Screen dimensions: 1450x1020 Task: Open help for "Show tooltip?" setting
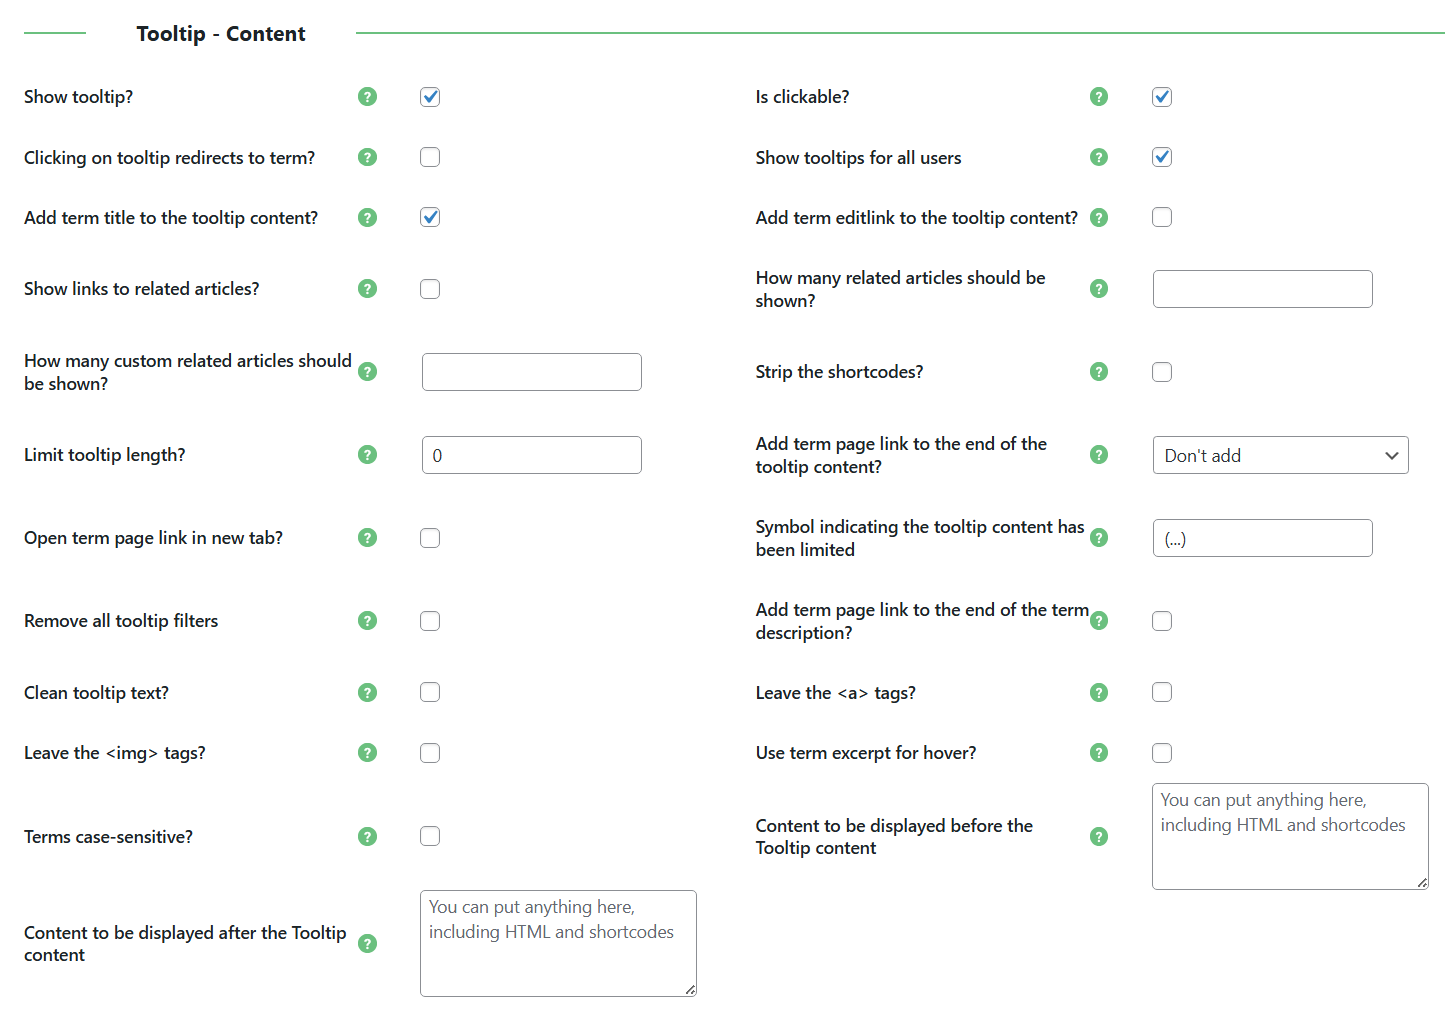[x=367, y=97]
